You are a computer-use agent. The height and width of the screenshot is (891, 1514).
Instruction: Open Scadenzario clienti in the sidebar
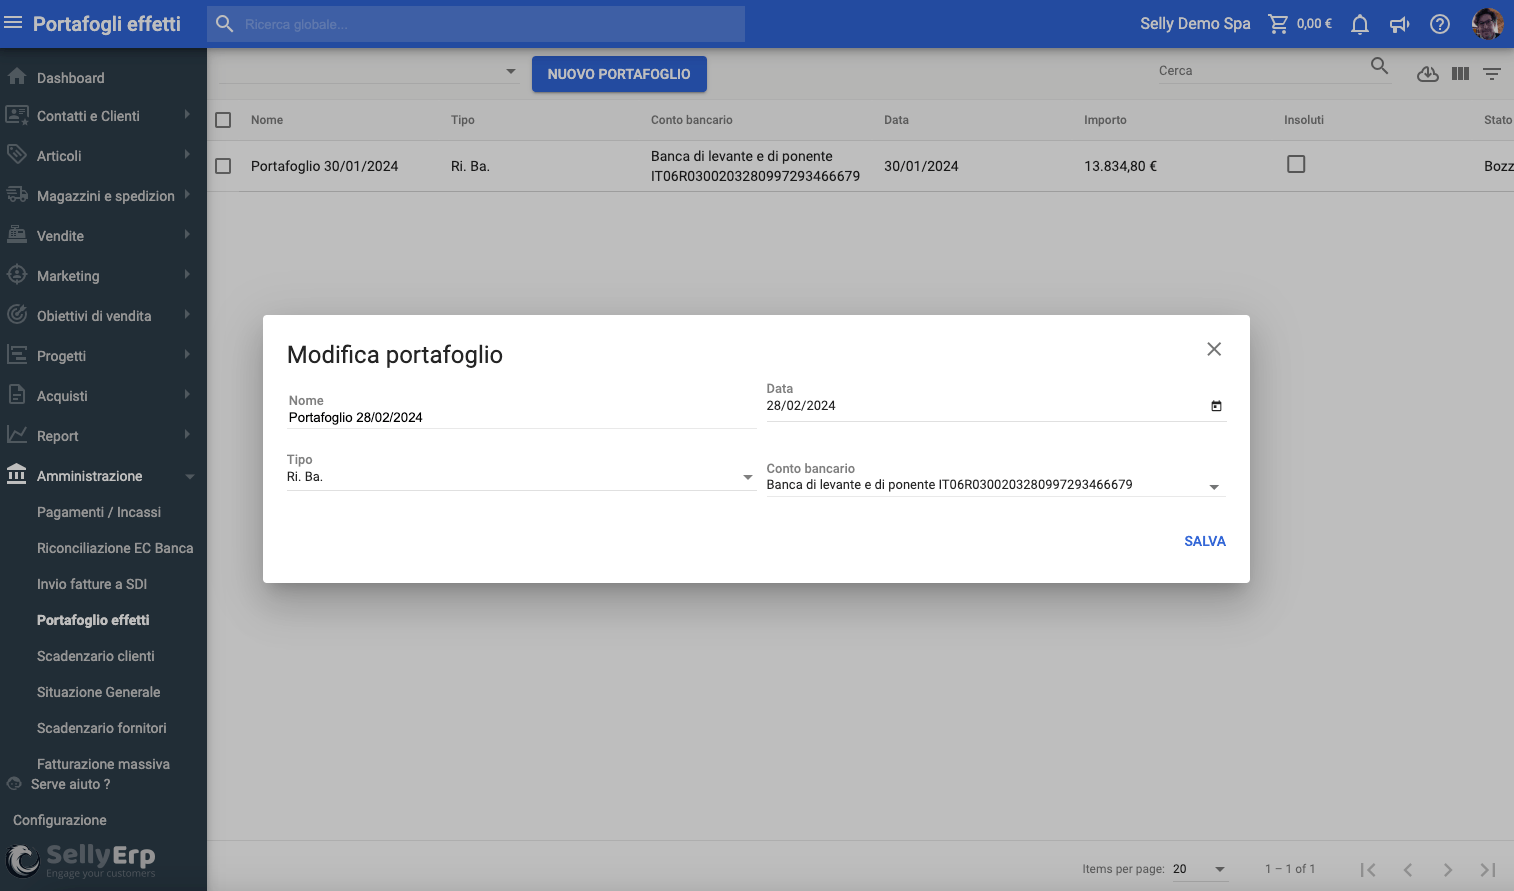pyautogui.click(x=96, y=656)
